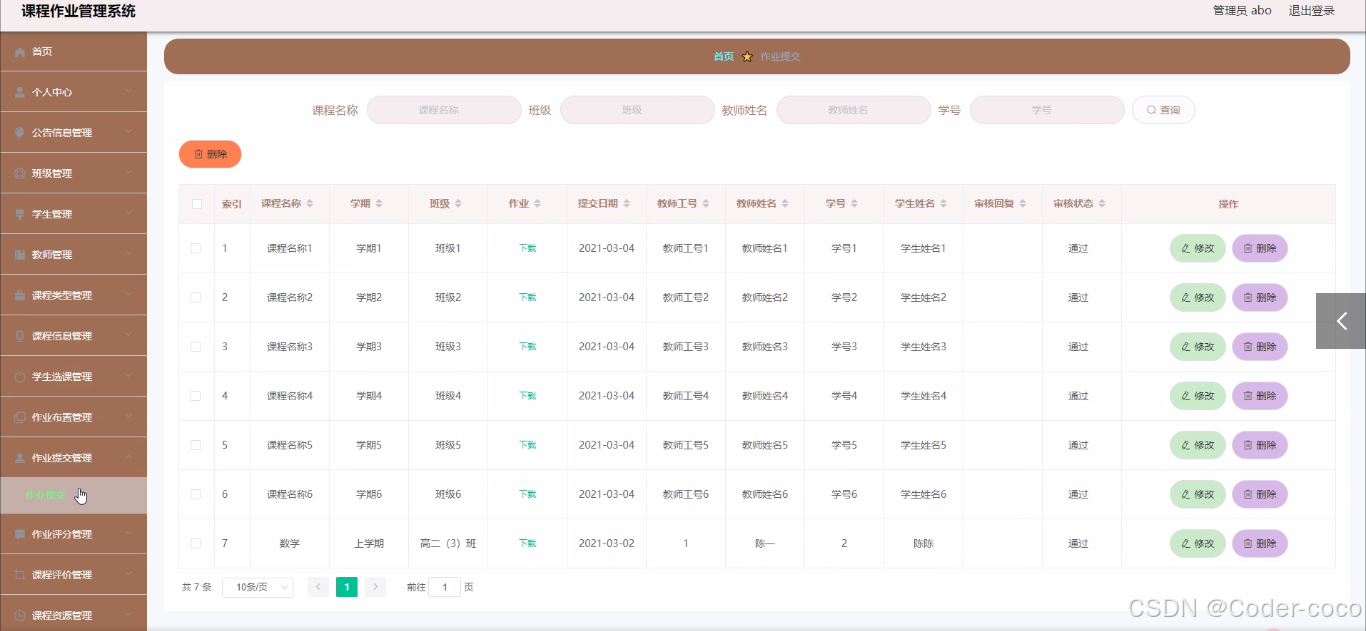The width and height of the screenshot is (1366, 631).
Task: Click the 首页 home icon in sidebar
Action: 20,52
